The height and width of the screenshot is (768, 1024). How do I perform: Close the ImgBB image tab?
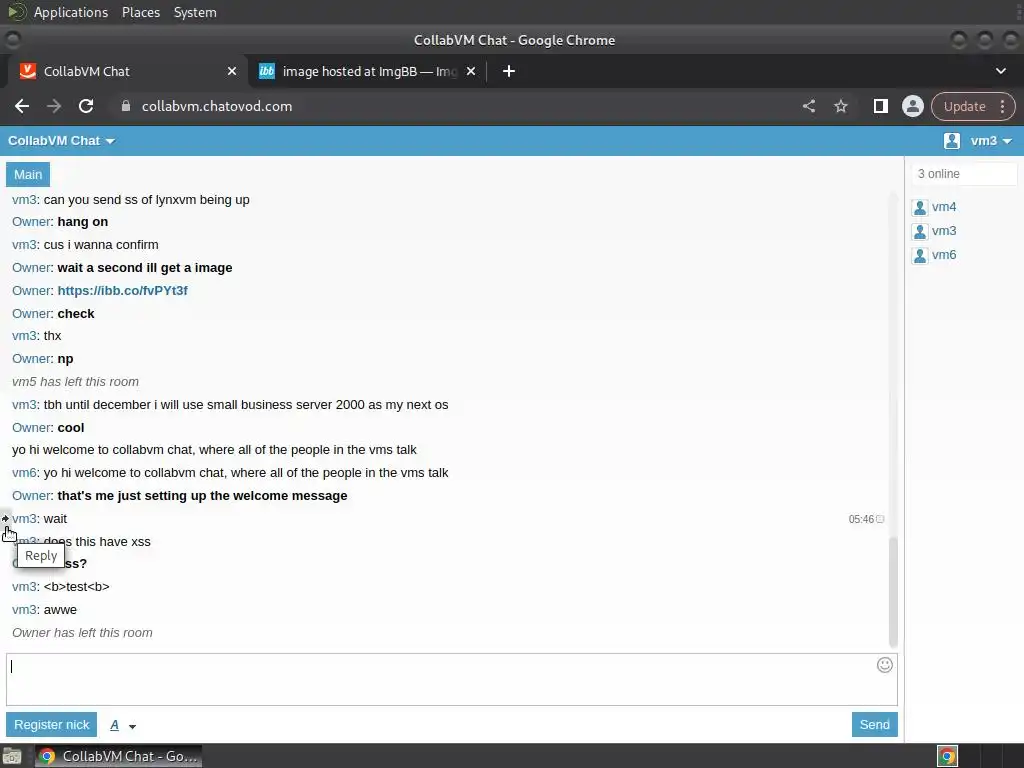[471, 71]
